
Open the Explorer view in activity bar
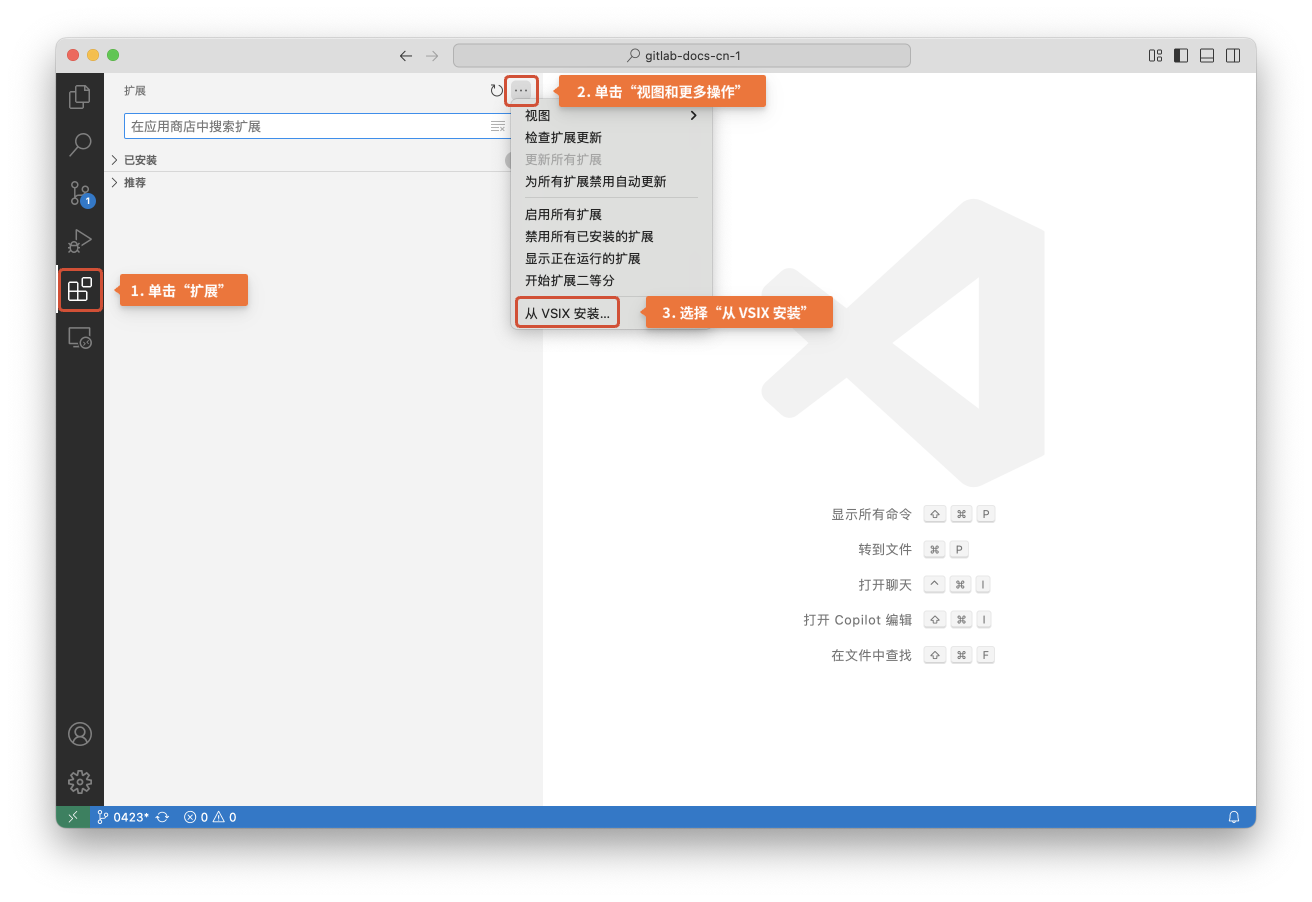point(80,97)
